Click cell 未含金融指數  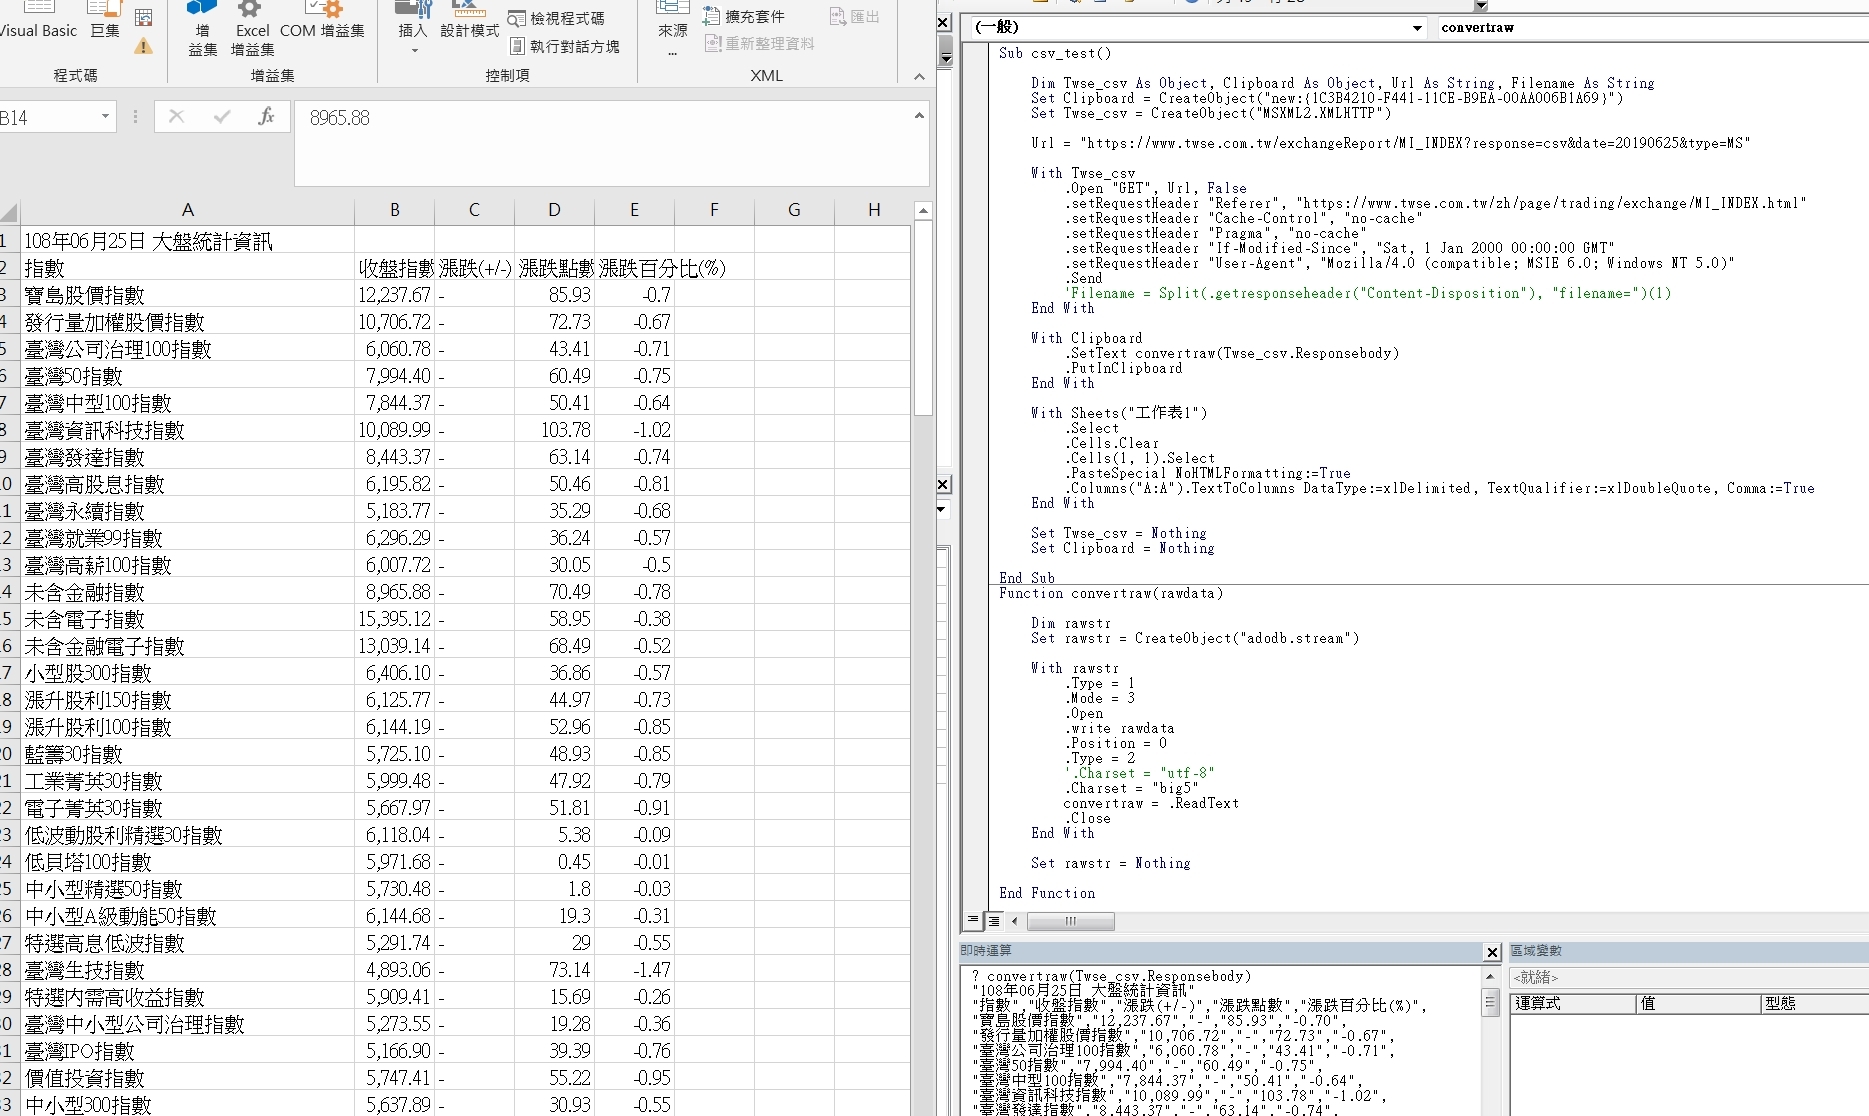point(187,592)
